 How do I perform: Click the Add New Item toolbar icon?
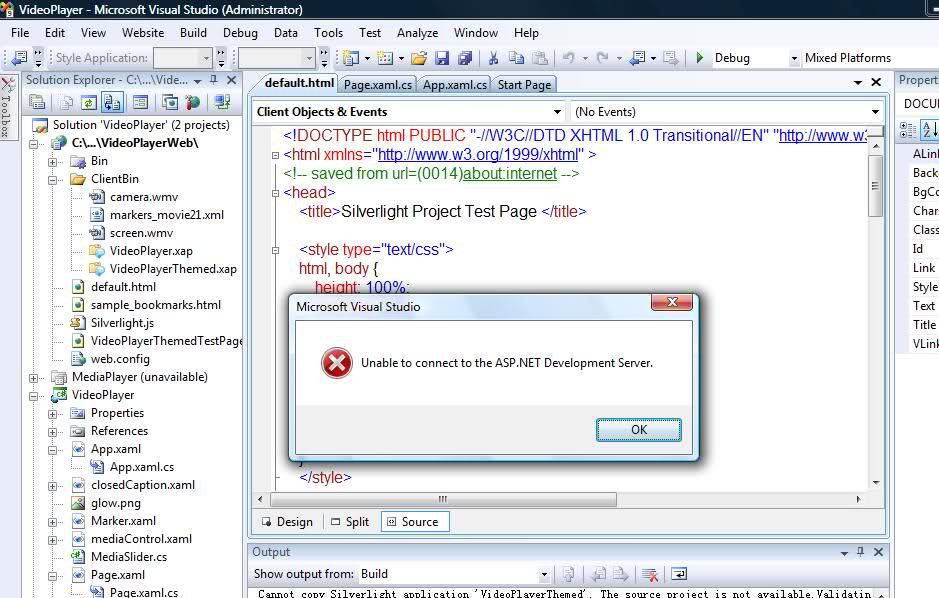tap(384, 58)
